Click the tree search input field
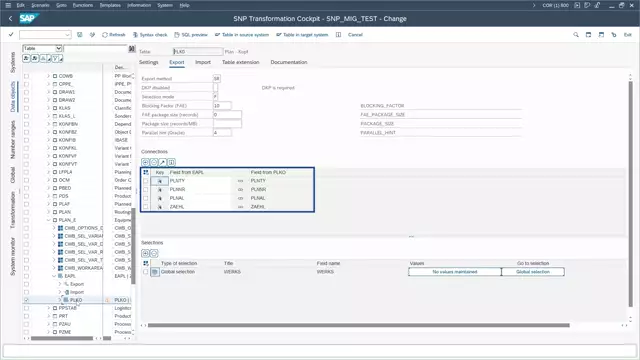640x360 pixels. tap(96, 49)
